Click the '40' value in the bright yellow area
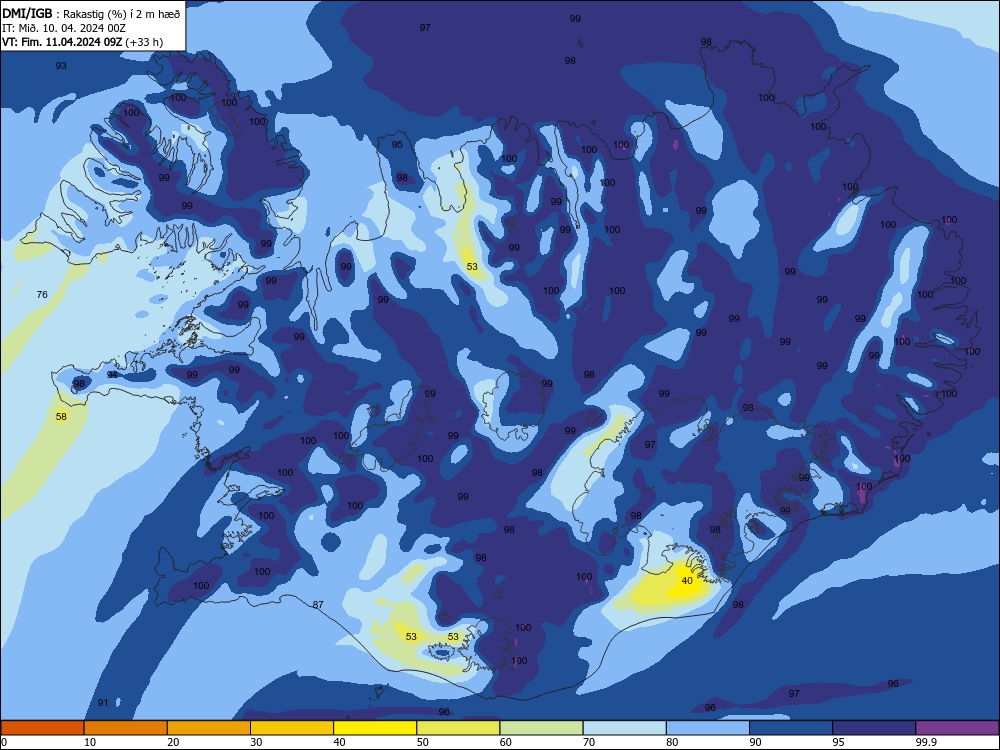This screenshot has width=1000, height=750. [x=687, y=581]
